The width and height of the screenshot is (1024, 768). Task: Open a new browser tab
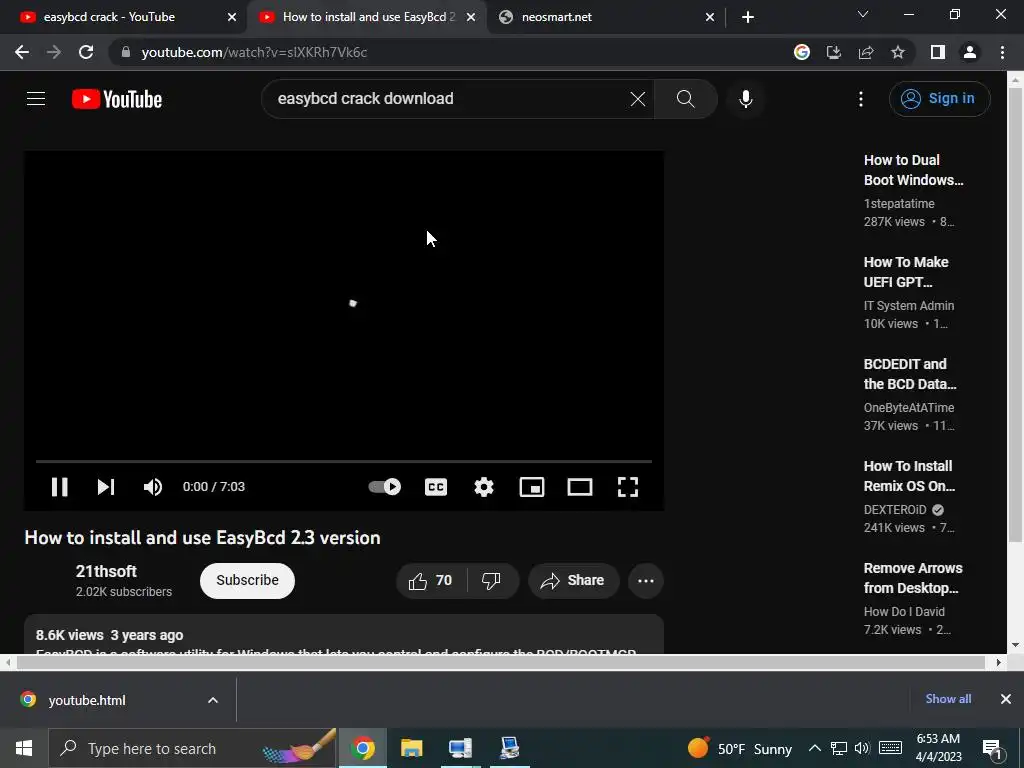pyautogui.click(x=748, y=17)
